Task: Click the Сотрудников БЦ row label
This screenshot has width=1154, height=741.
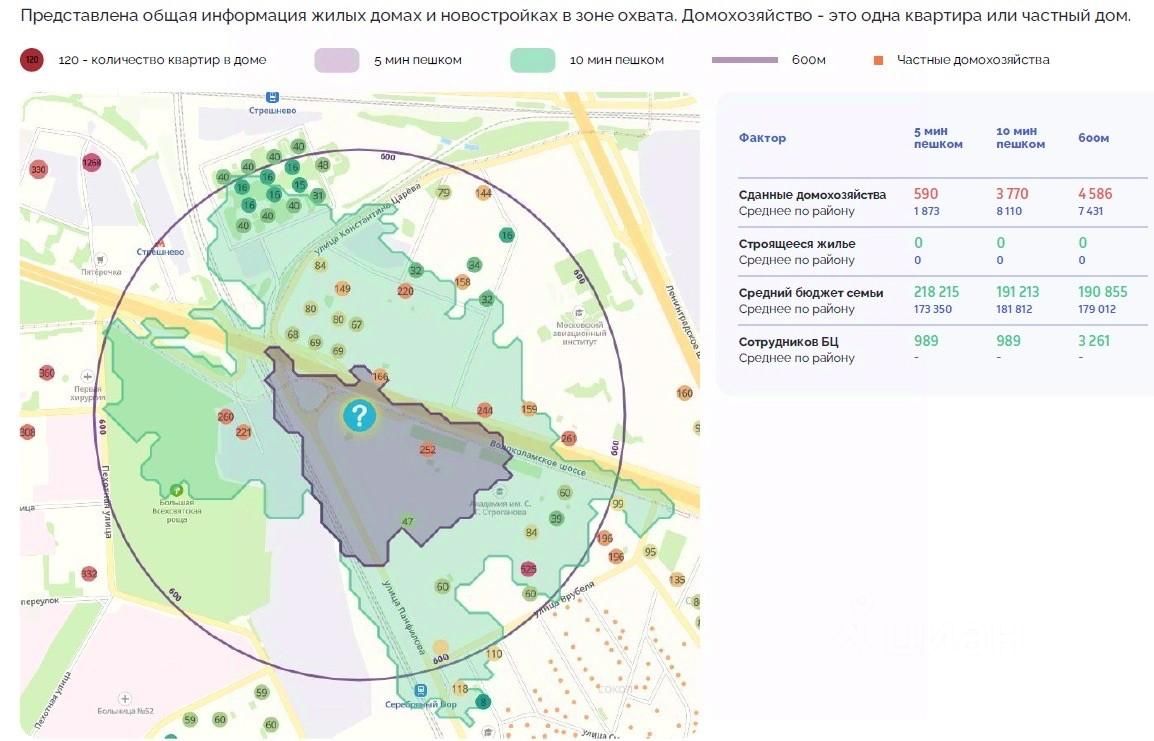Action: 788,342
